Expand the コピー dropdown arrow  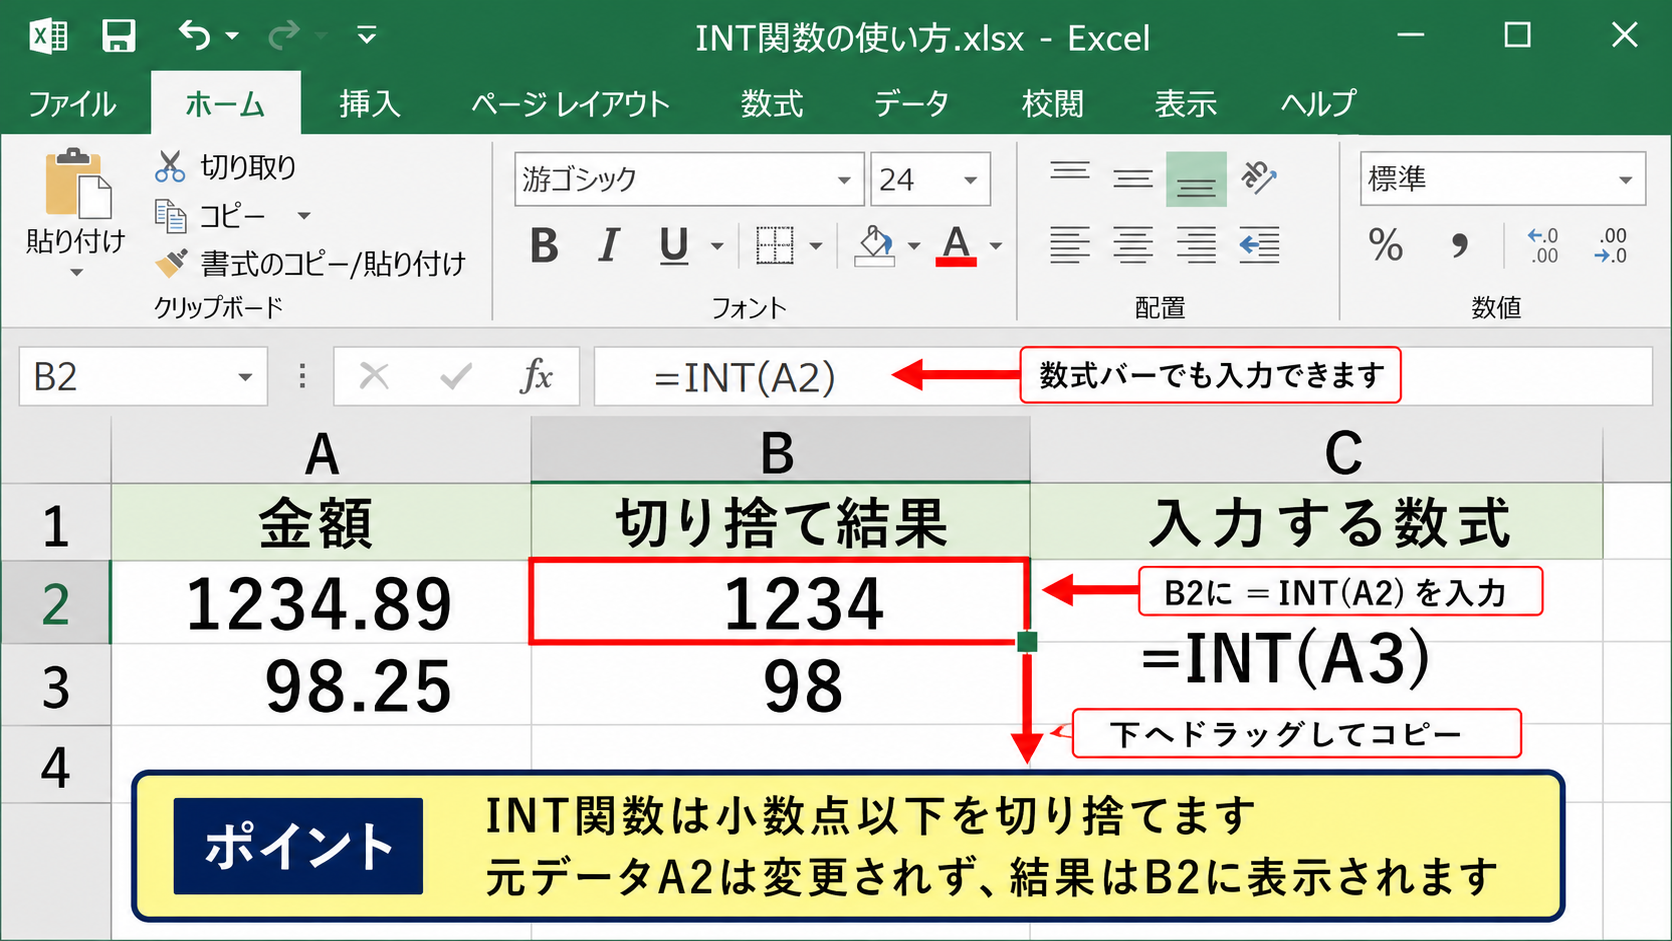tap(304, 215)
